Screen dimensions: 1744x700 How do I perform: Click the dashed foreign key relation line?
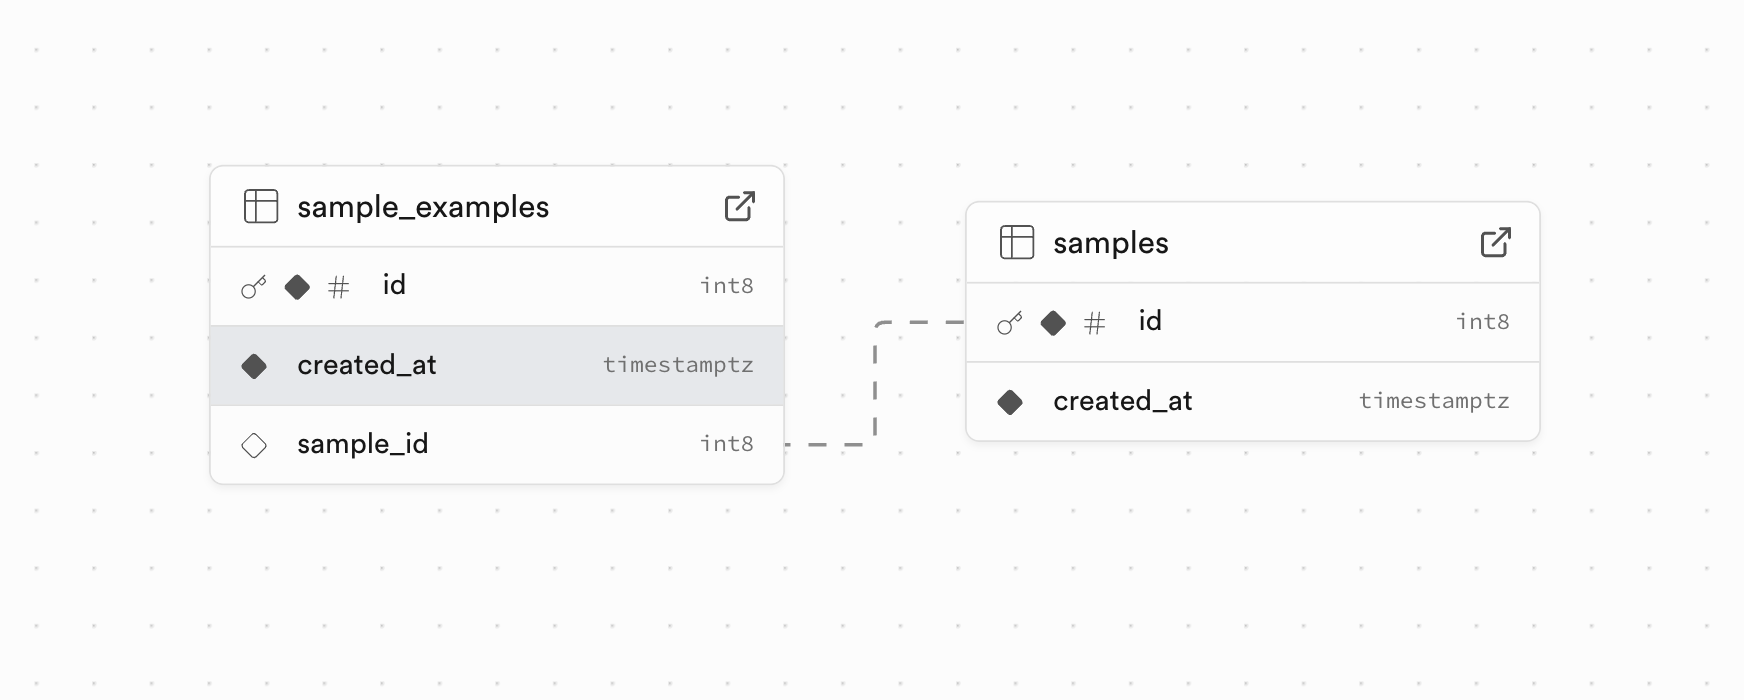875,384
